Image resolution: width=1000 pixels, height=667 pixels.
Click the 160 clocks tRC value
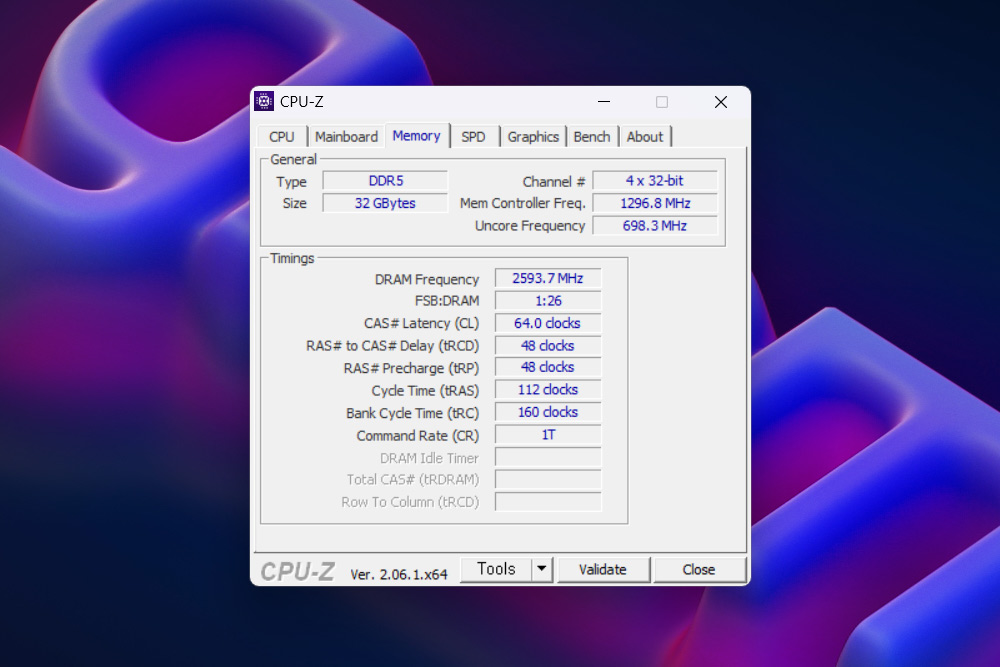[x=548, y=412]
